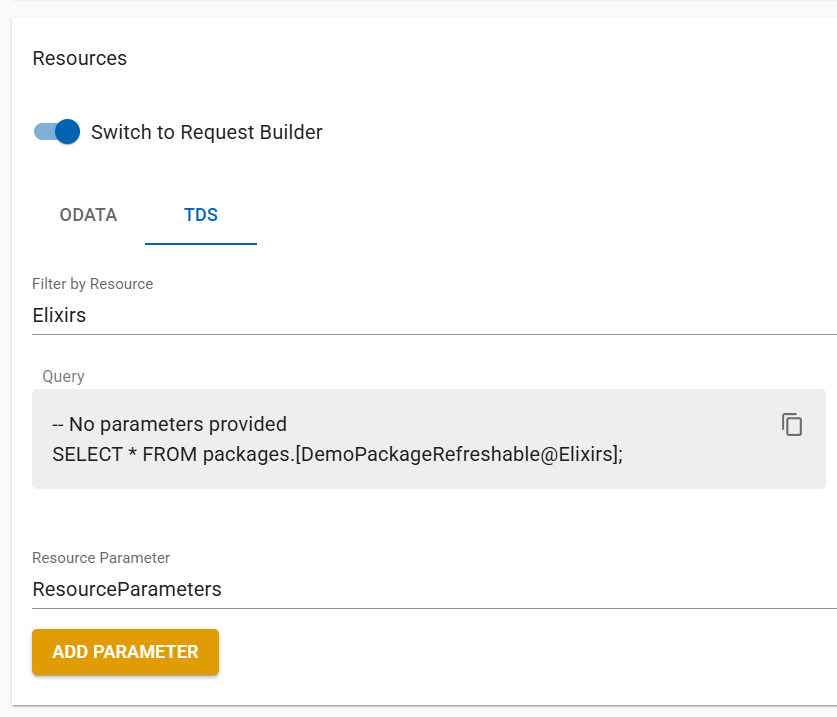Viewport: 837px width, 717px height.
Task: Click the 'No parameters provided' comment line
Action: click(x=169, y=424)
